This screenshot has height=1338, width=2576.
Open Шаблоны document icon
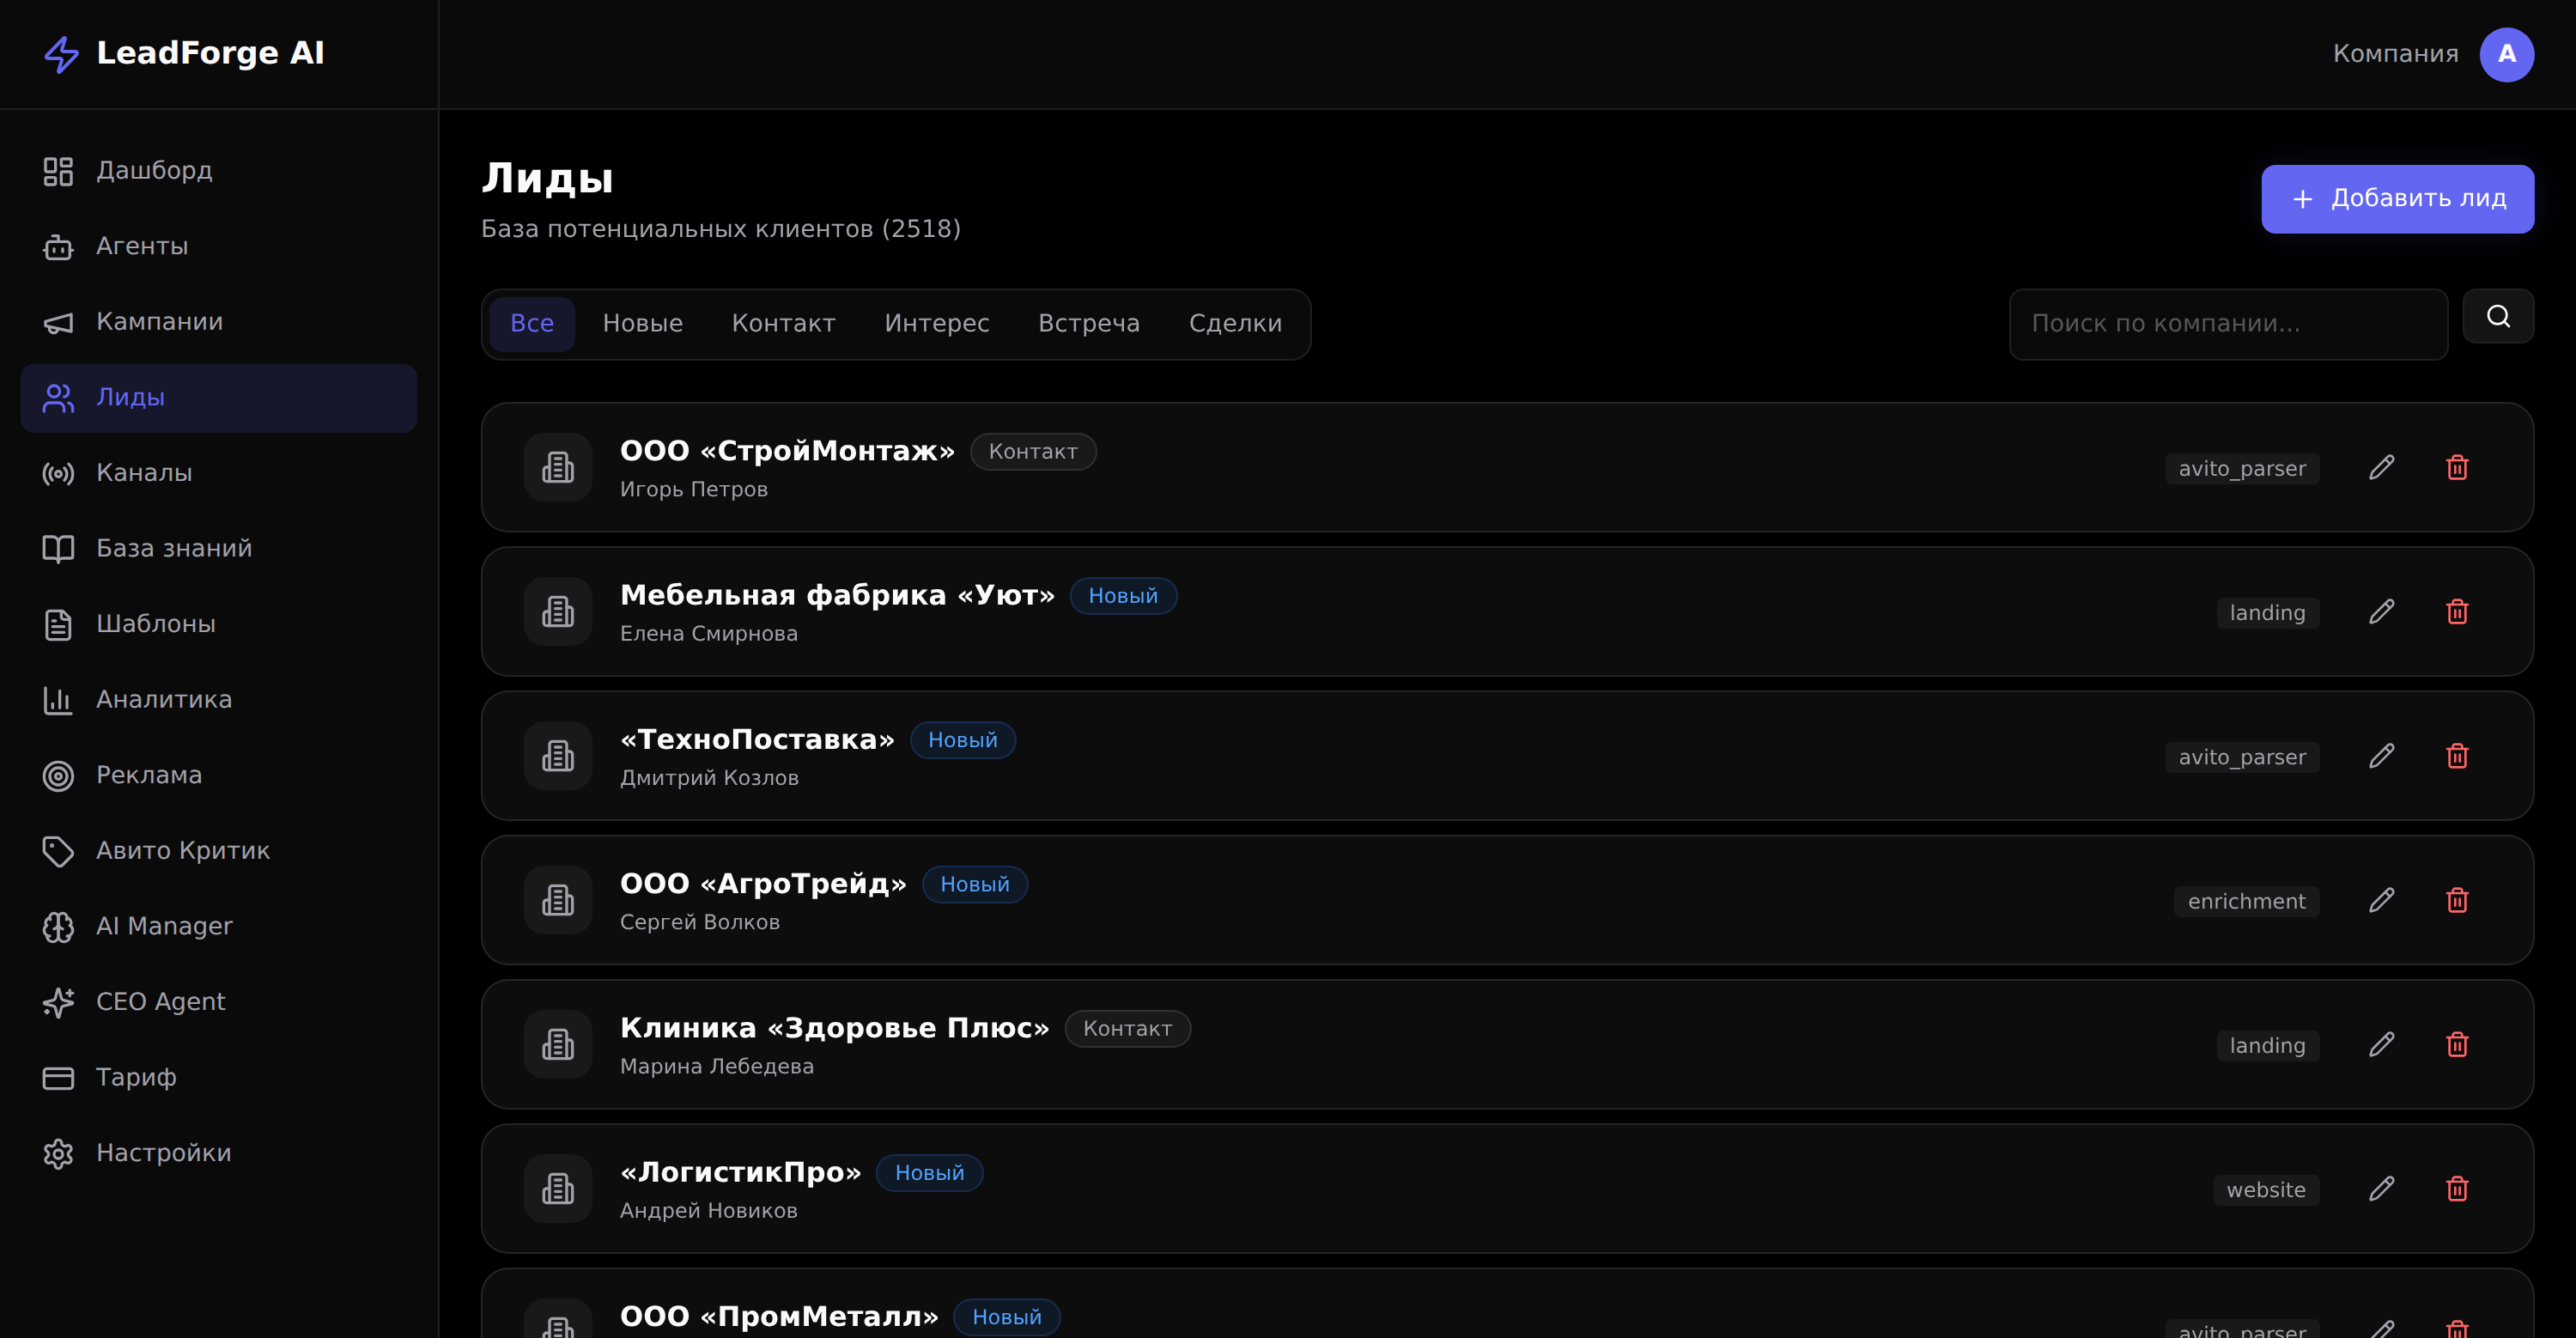[58, 624]
